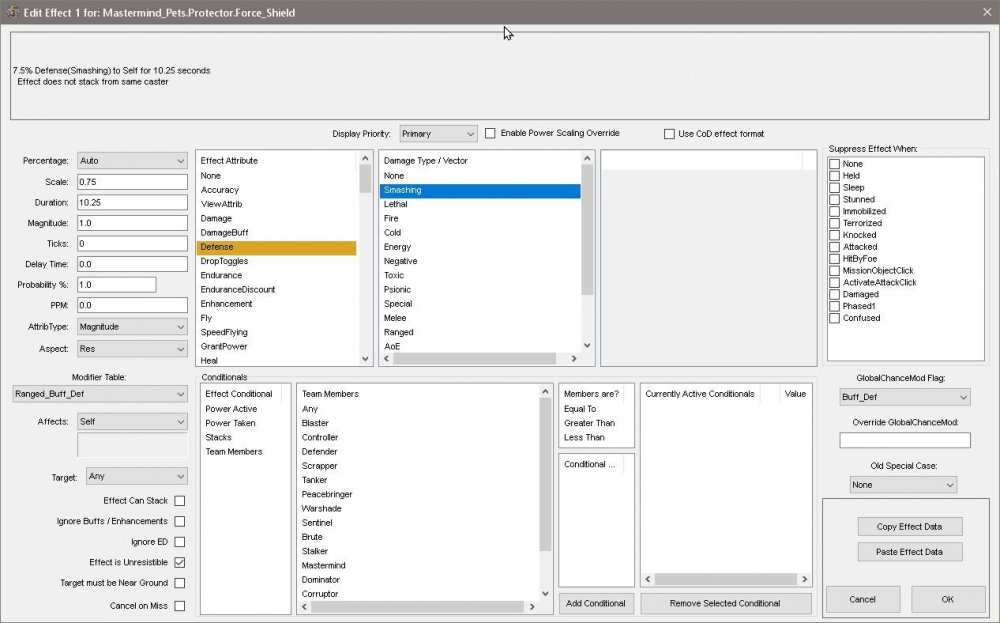
Task: Toggle Effect is Unresistible checkbox
Action: [x=180, y=563]
